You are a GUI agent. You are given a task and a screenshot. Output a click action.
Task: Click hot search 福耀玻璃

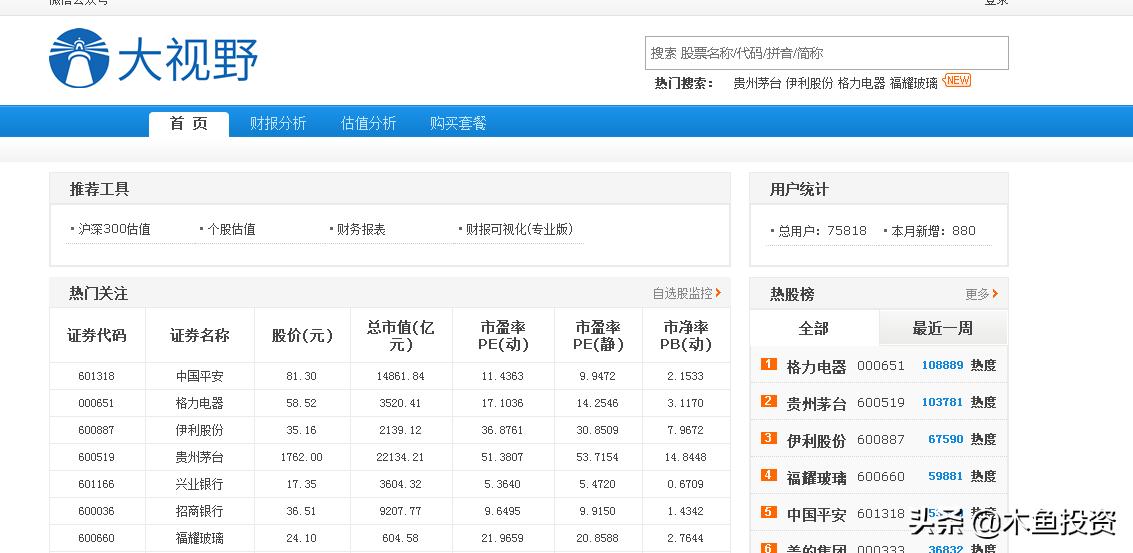(913, 83)
